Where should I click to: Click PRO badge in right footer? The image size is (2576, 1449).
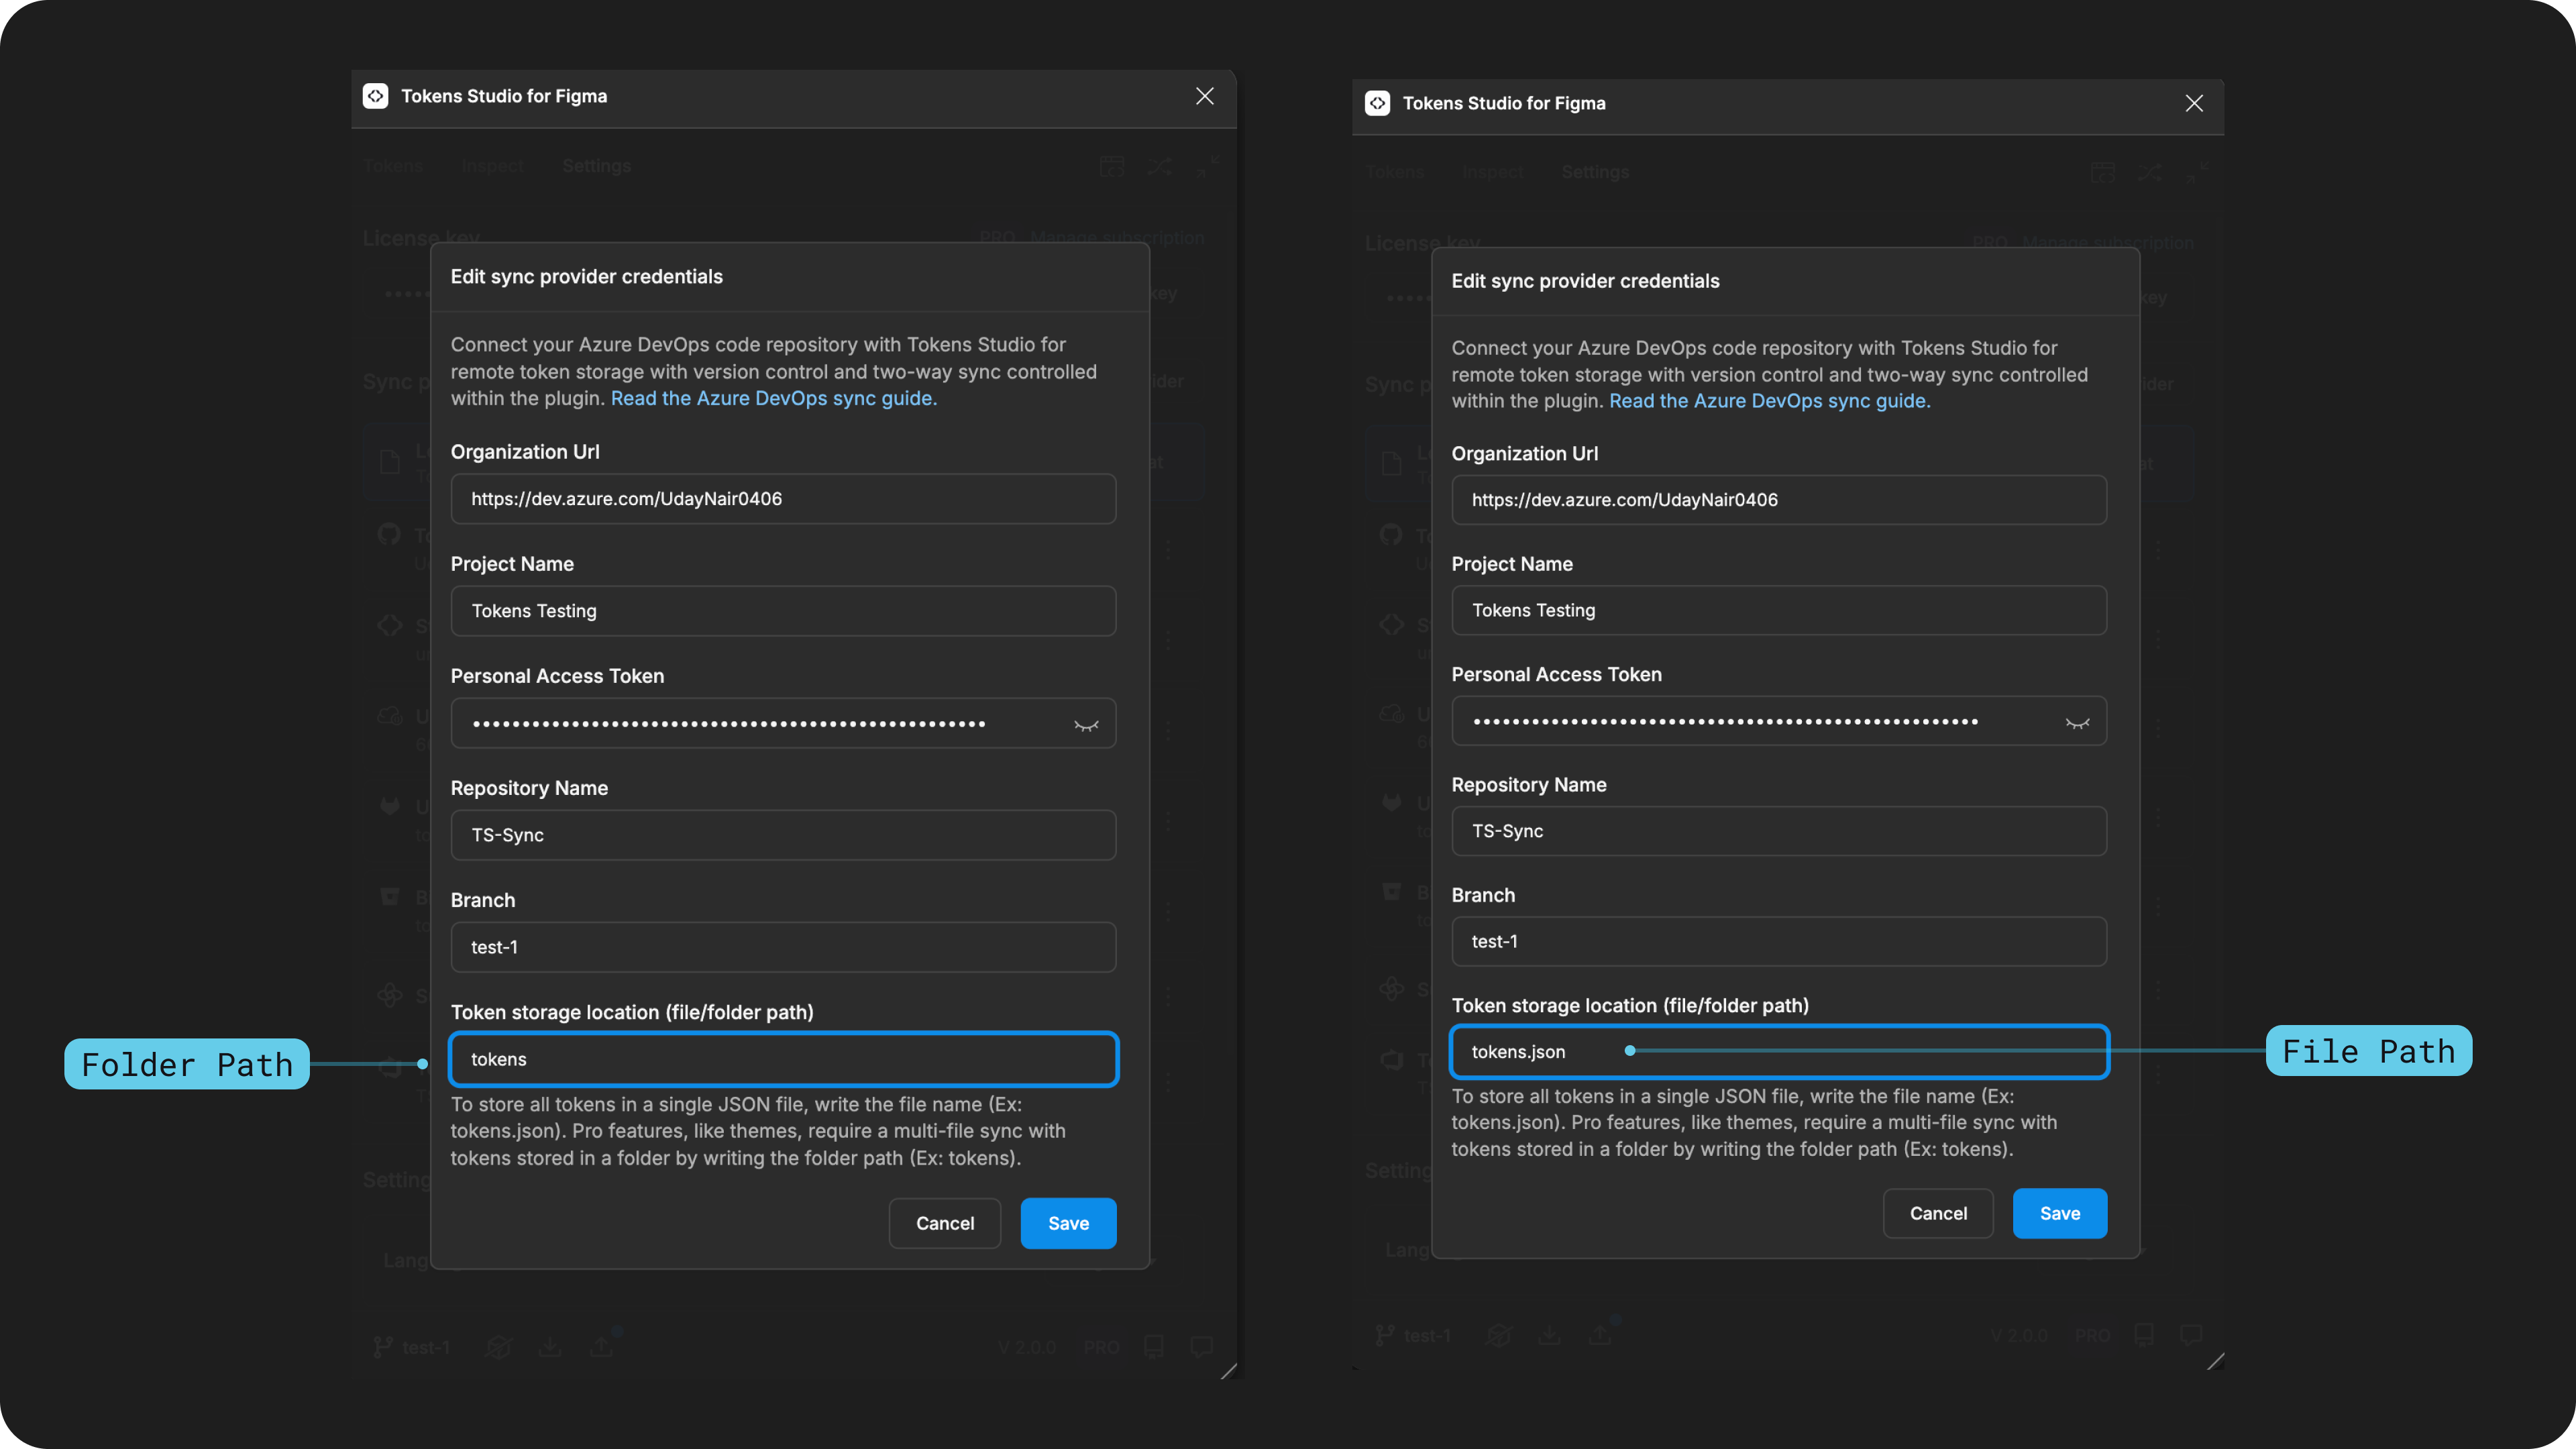2092,1335
